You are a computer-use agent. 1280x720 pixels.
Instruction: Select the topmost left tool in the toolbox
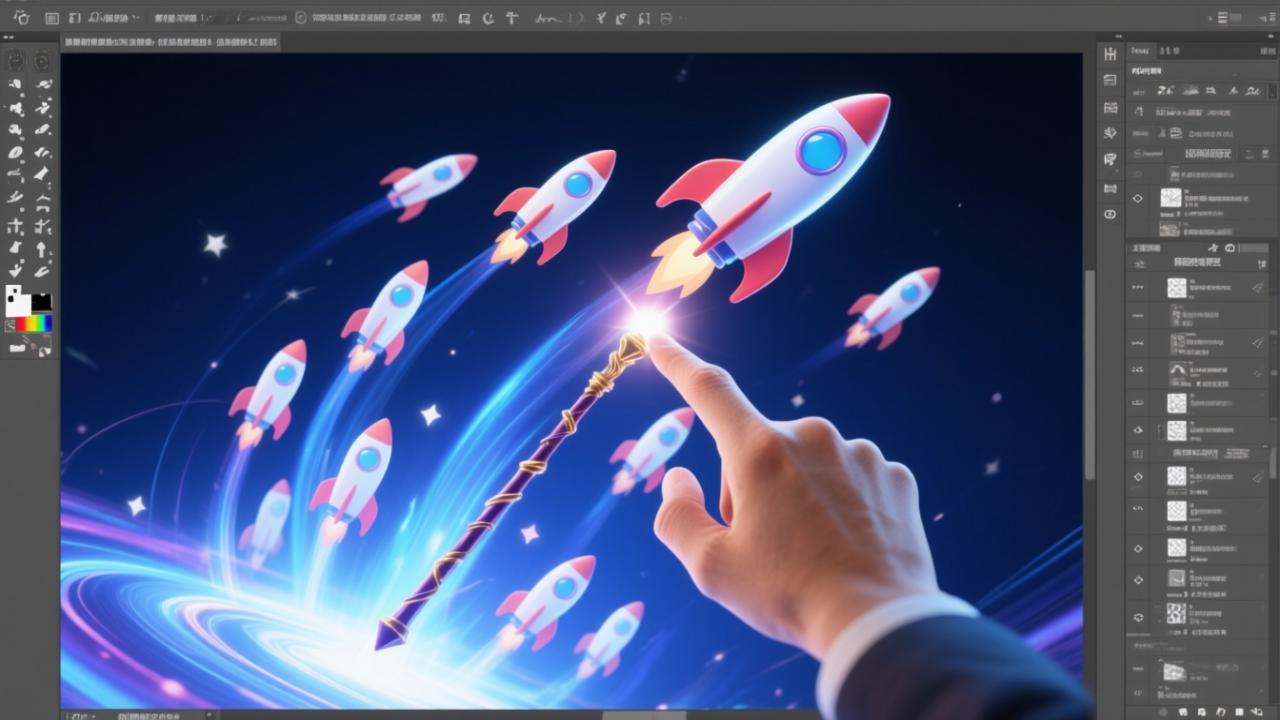tap(16, 62)
